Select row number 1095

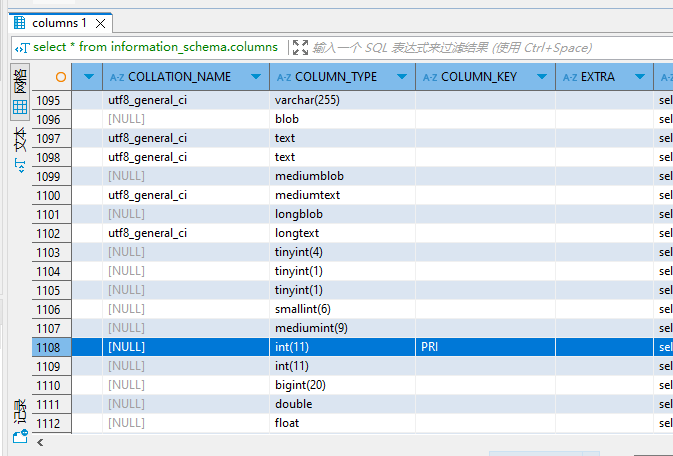click(x=52, y=100)
